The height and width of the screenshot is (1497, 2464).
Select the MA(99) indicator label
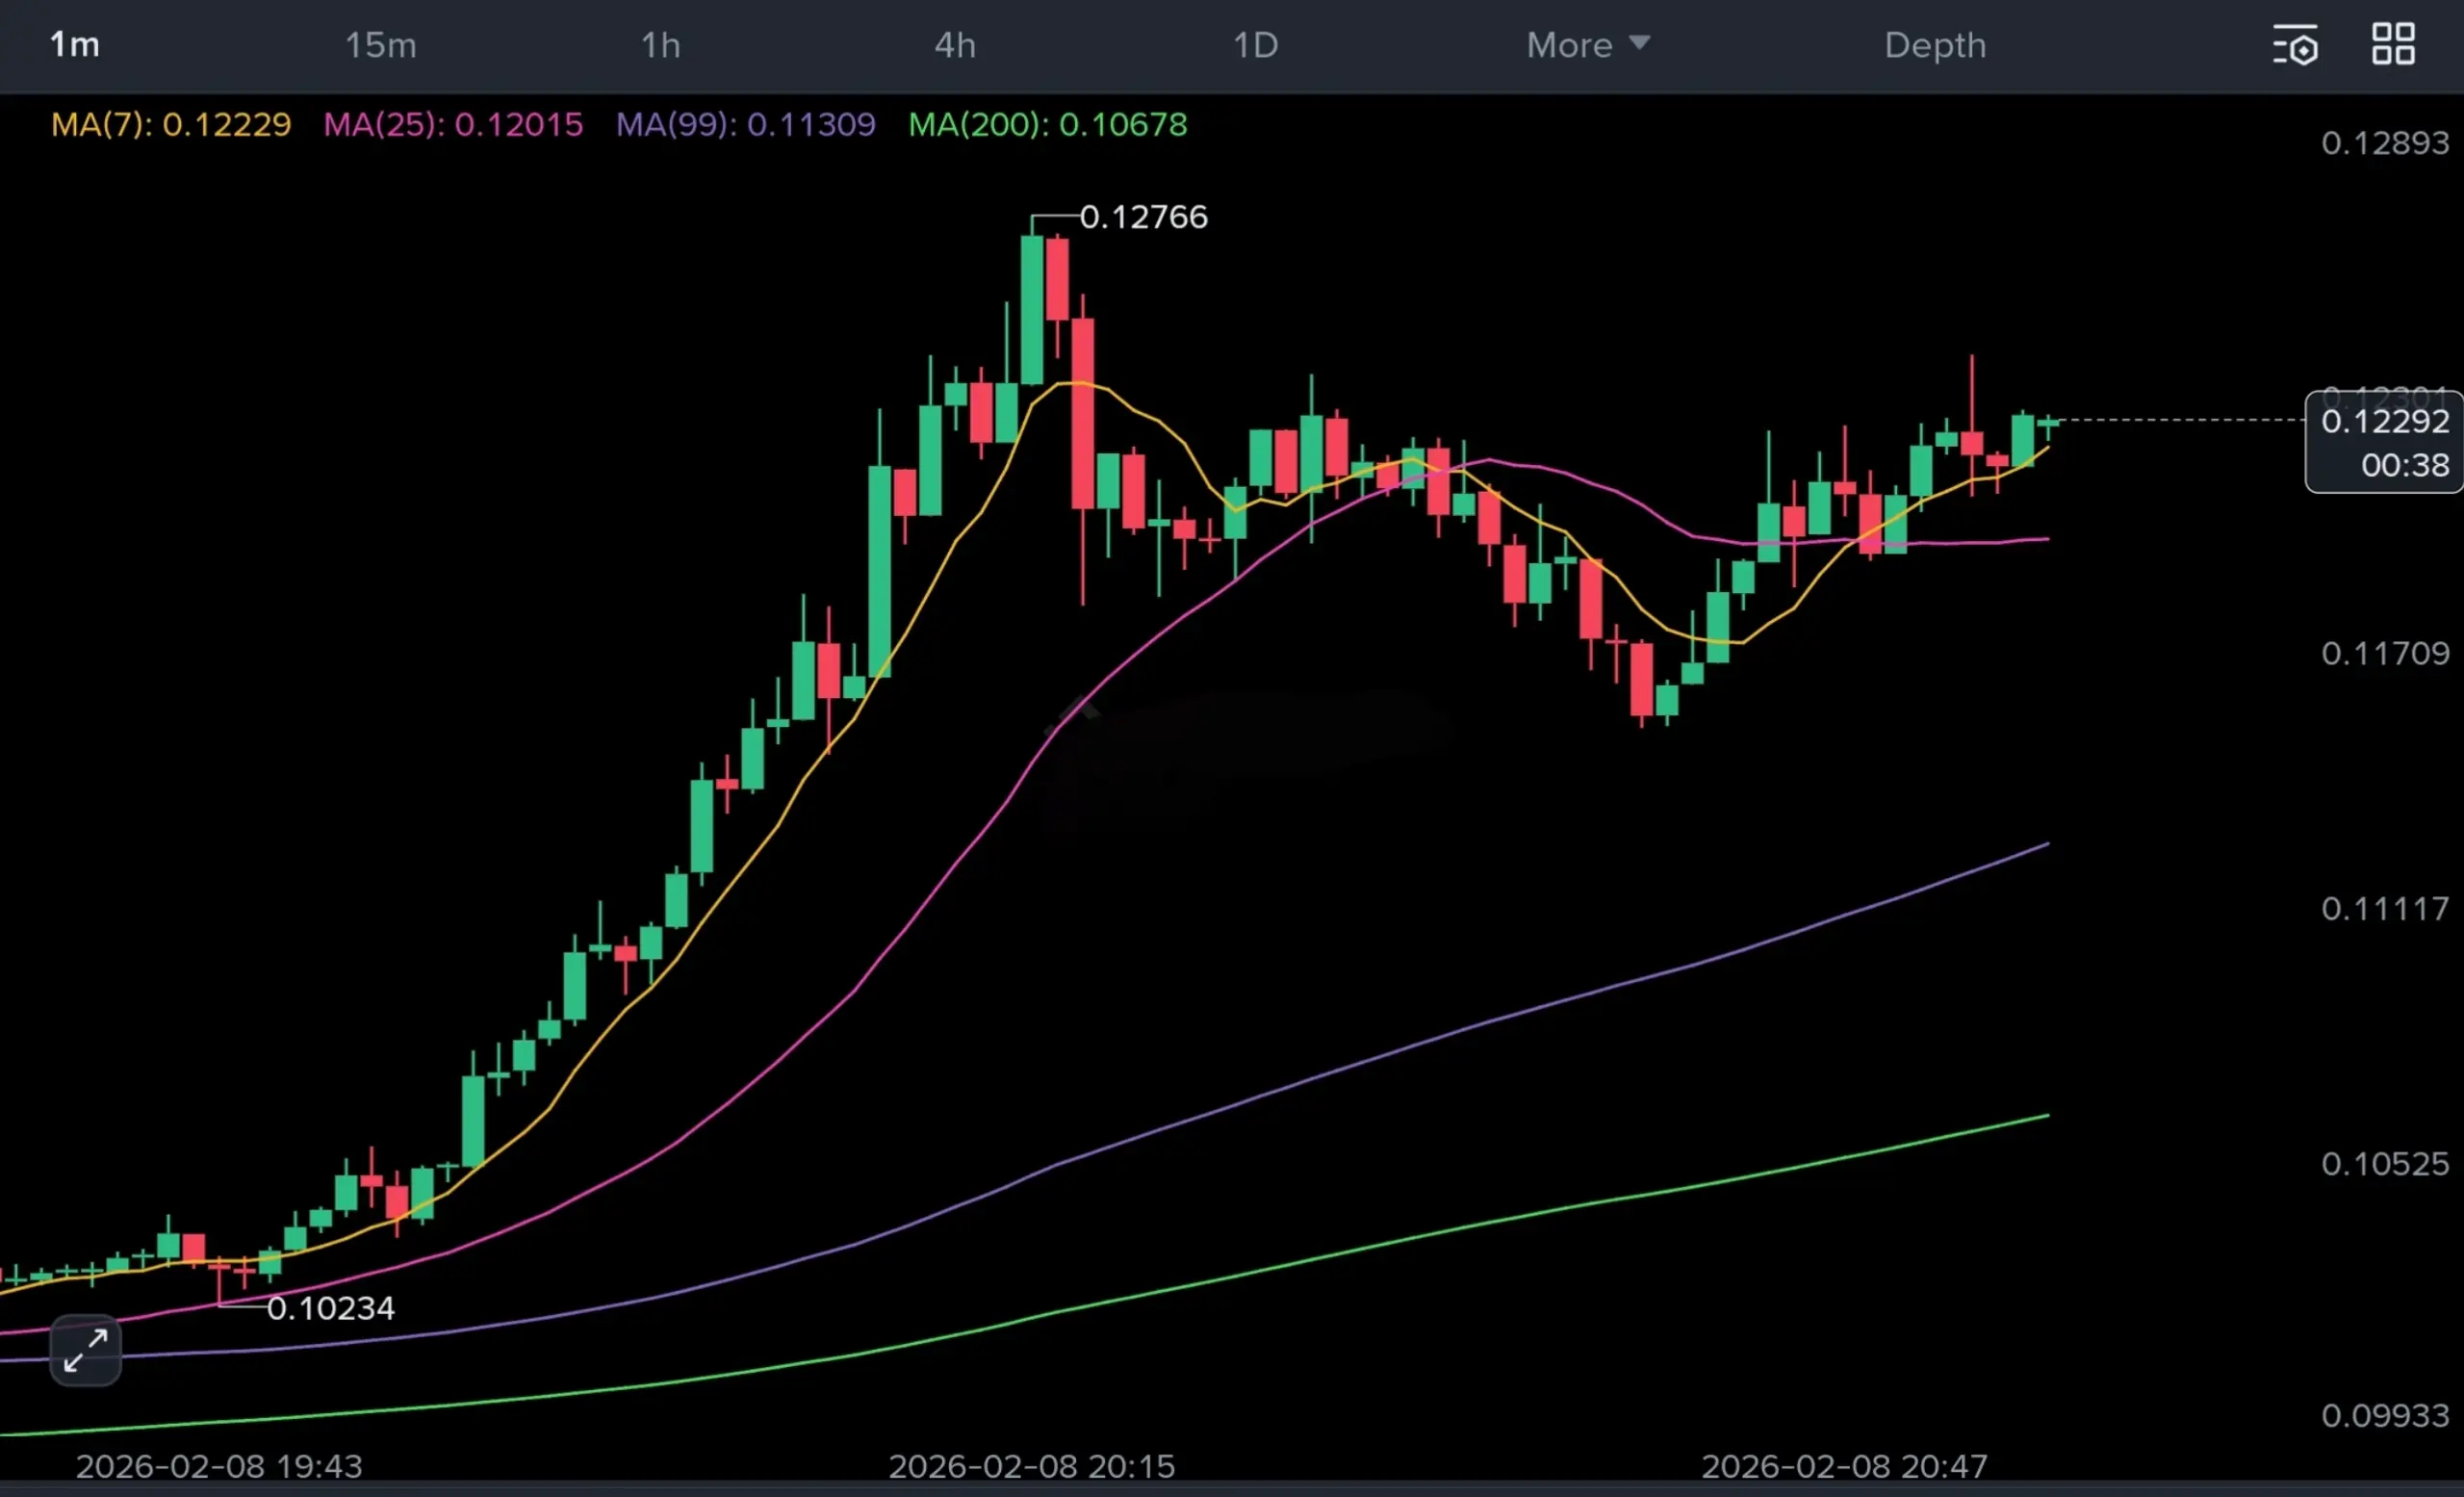(x=745, y=124)
